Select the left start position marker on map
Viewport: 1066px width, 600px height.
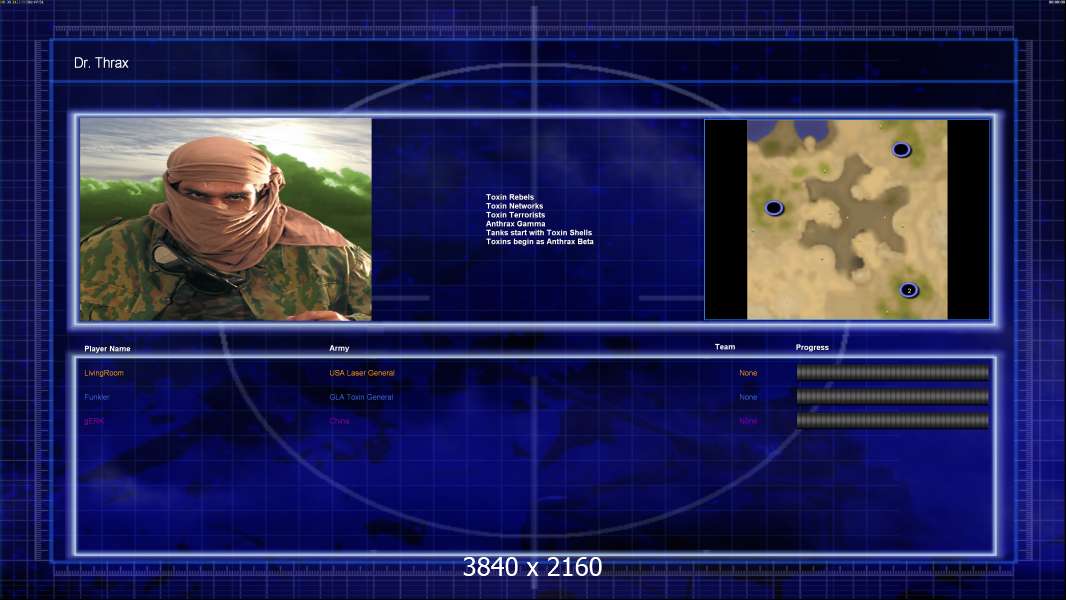pyautogui.click(x=774, y=208)
